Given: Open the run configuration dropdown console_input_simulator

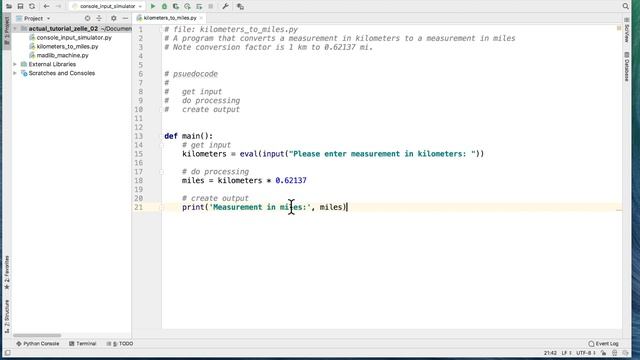Looking at the screenshot, I should pyautogui.click(x=107, y=6).
